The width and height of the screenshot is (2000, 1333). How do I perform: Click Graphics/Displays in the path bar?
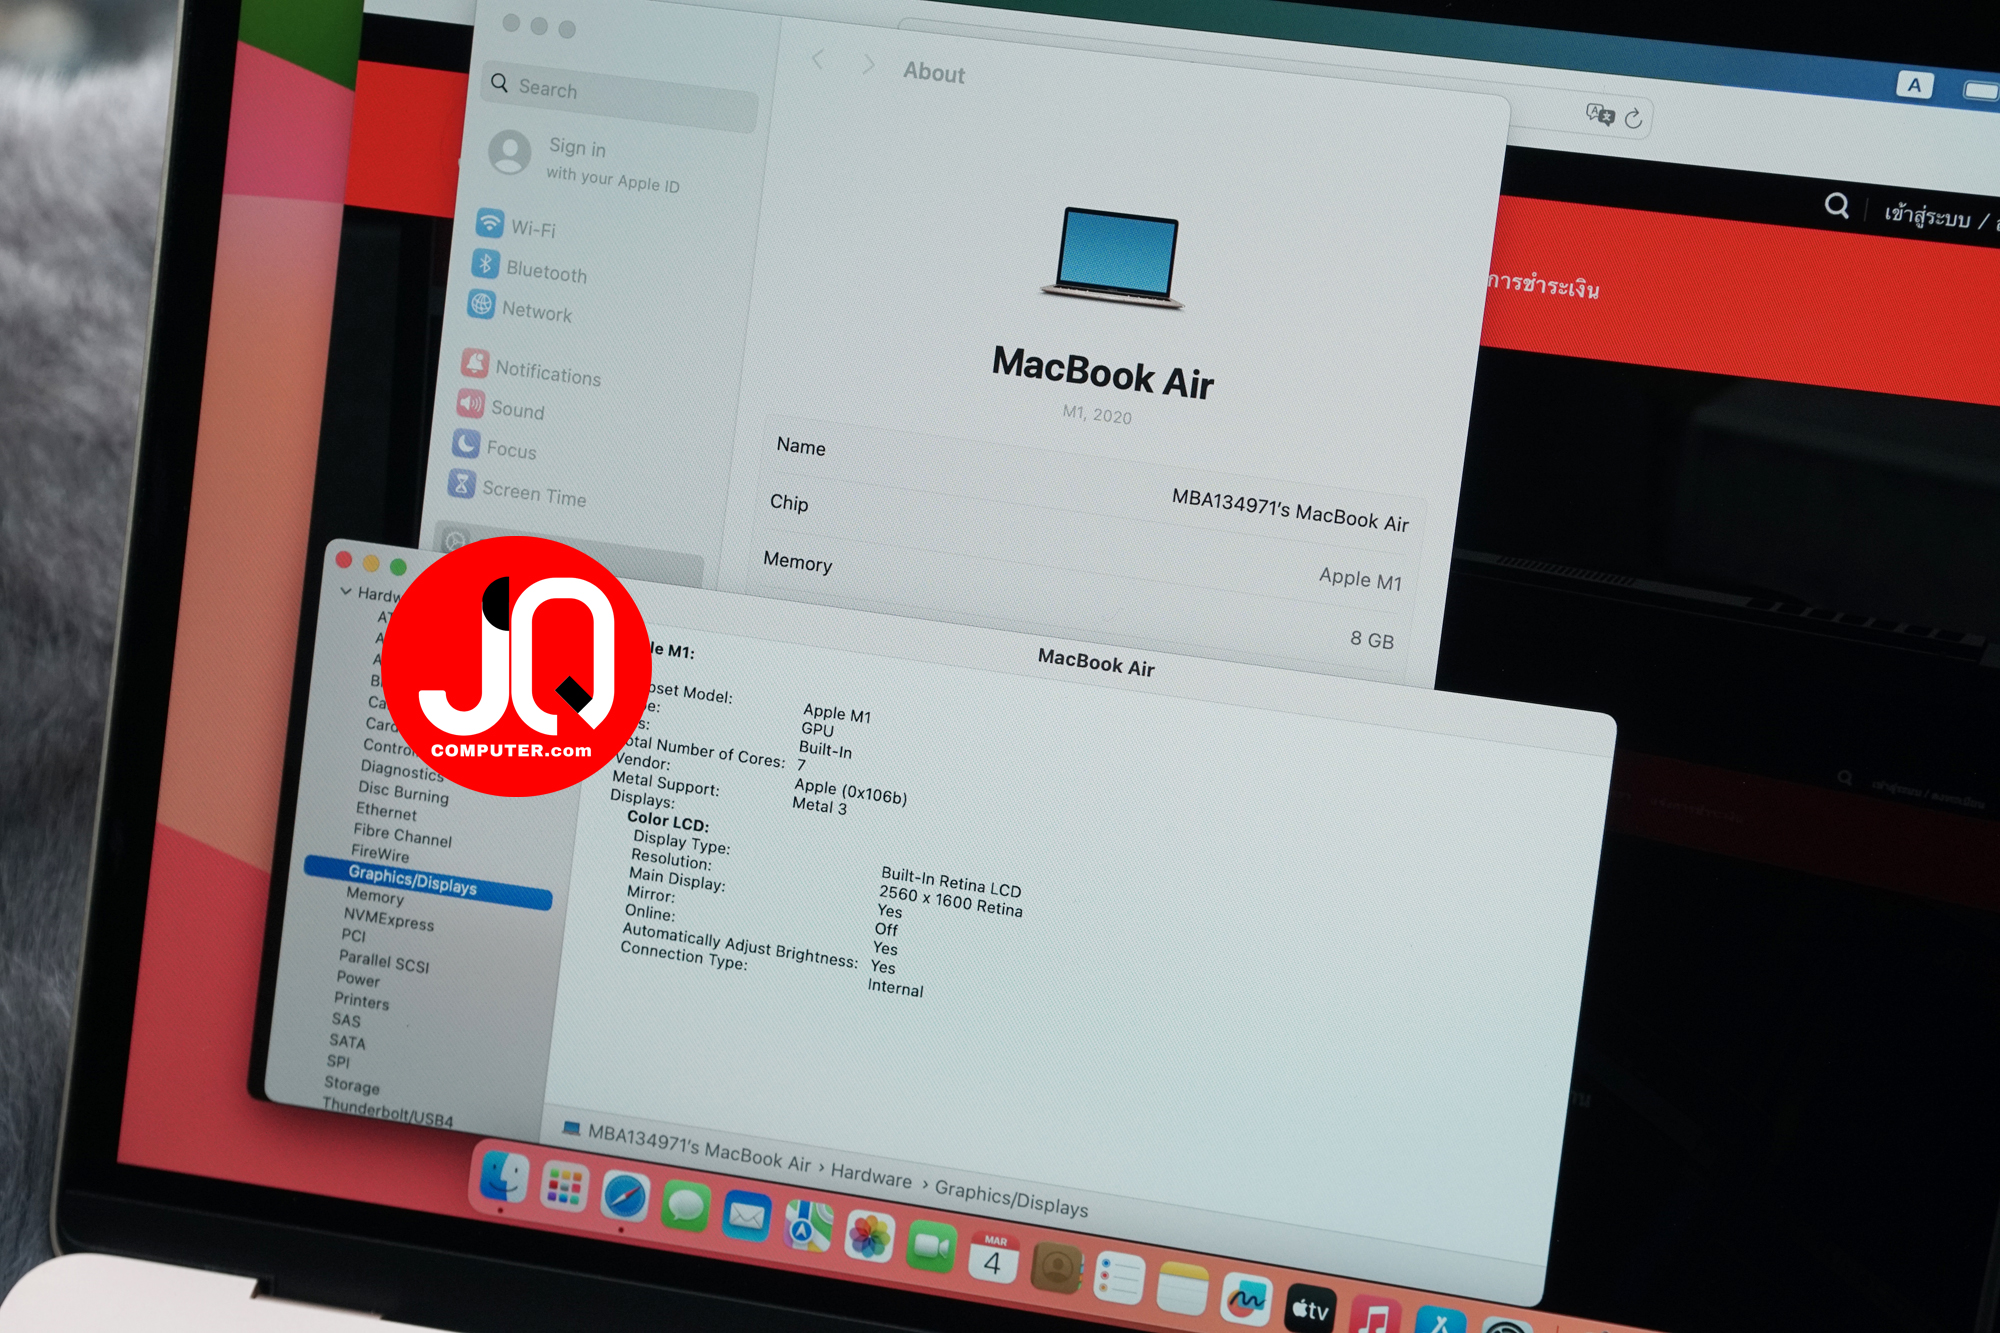point(1011,1197)
